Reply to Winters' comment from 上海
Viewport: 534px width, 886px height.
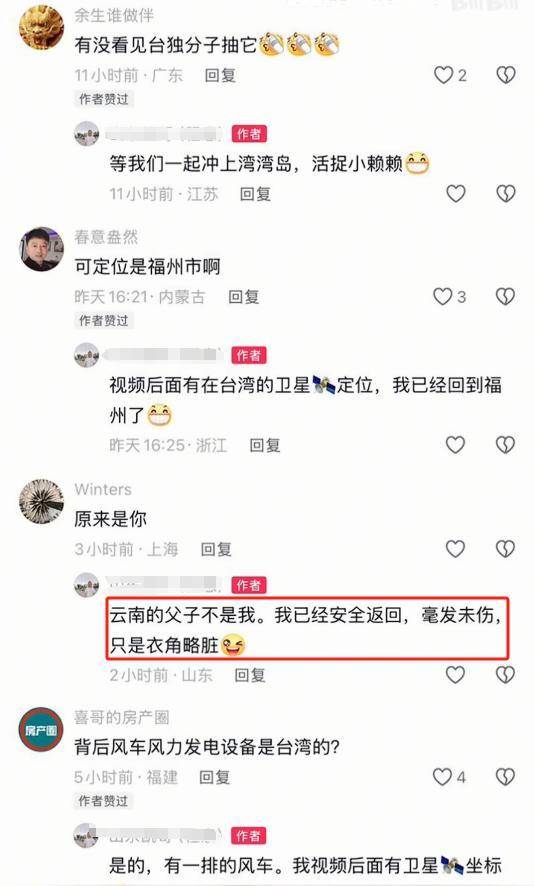216,549
